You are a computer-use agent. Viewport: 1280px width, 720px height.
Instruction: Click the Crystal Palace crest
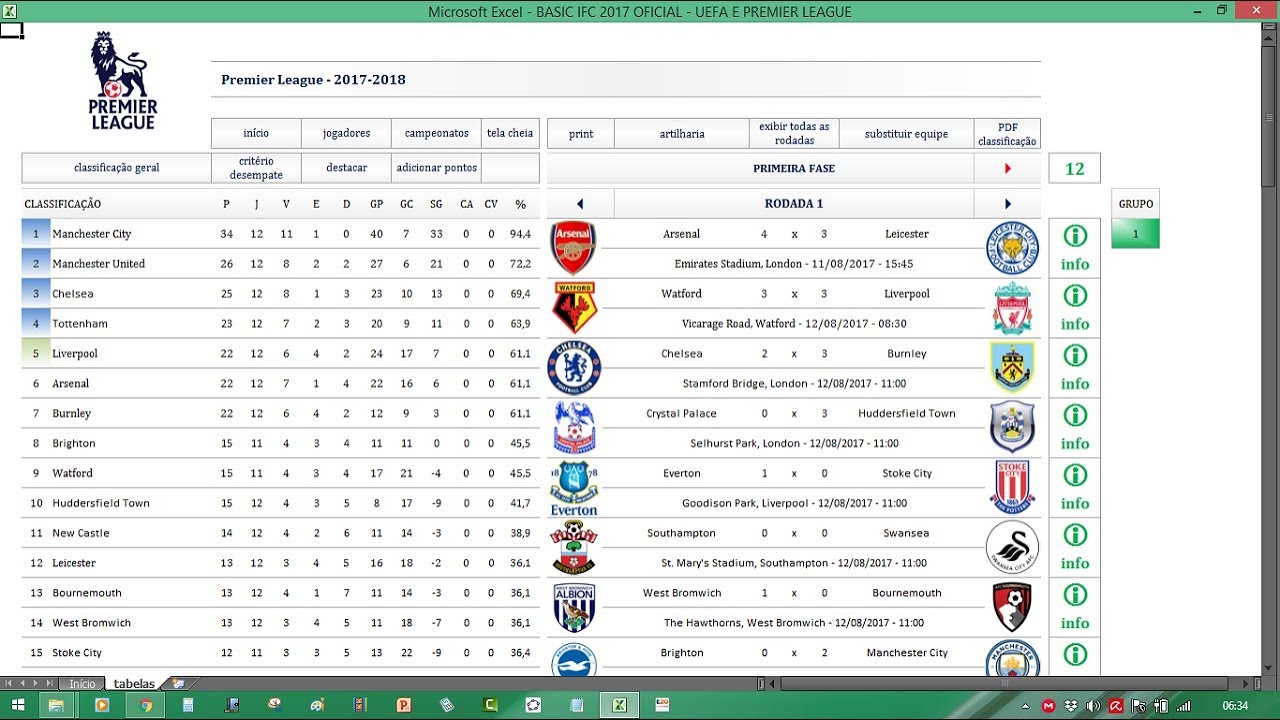click(574, 427)
